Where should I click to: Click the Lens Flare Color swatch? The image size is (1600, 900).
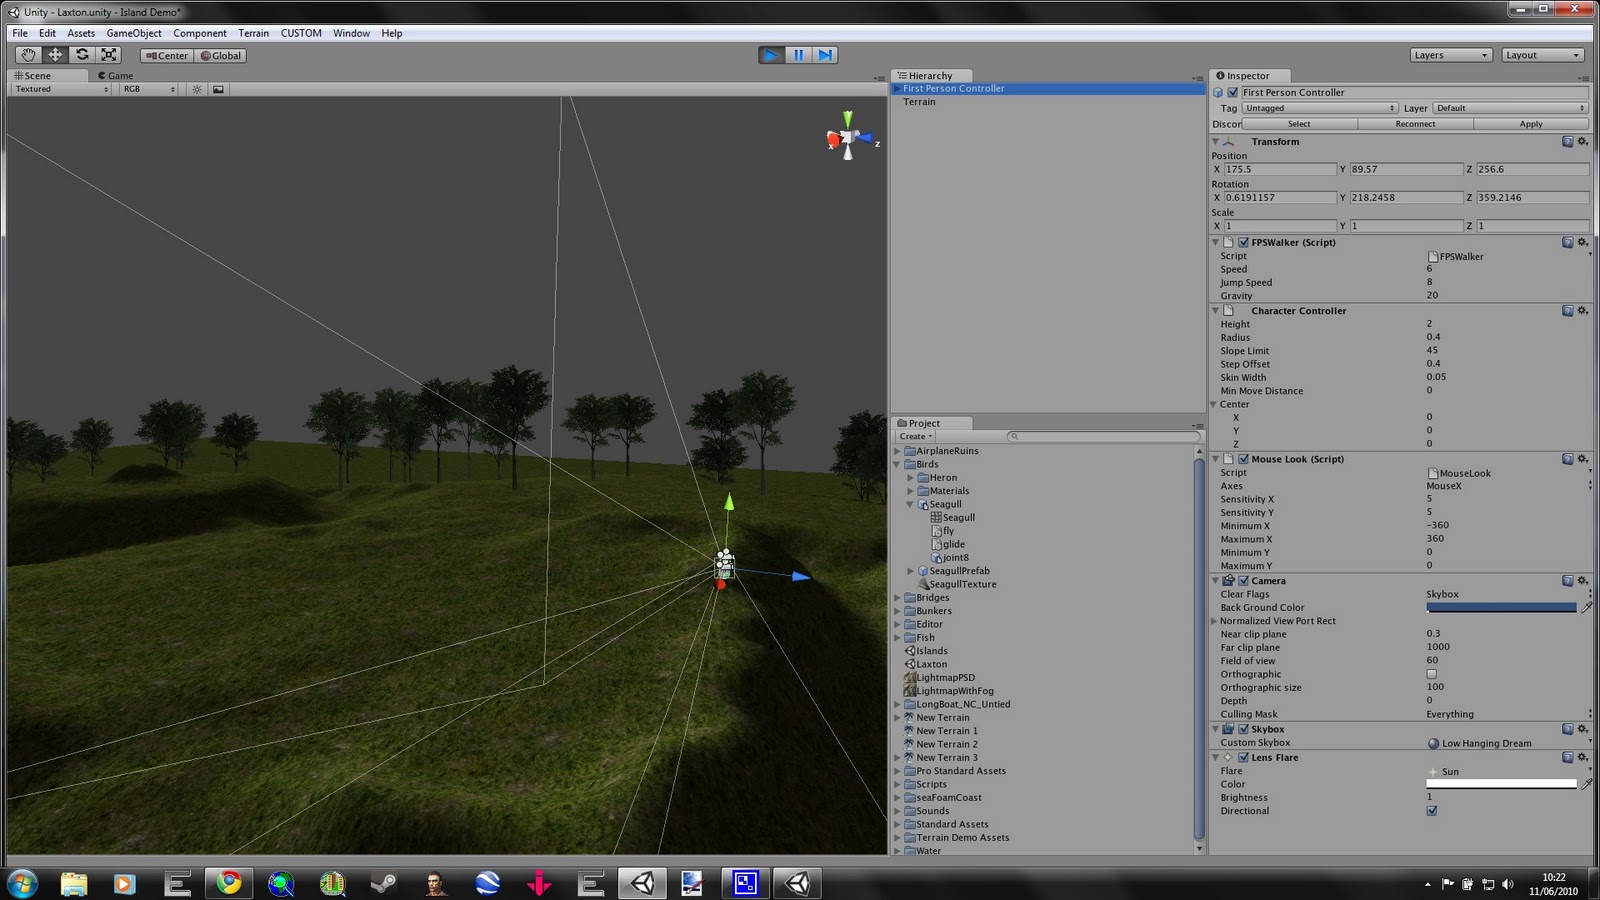point(1500,784)
